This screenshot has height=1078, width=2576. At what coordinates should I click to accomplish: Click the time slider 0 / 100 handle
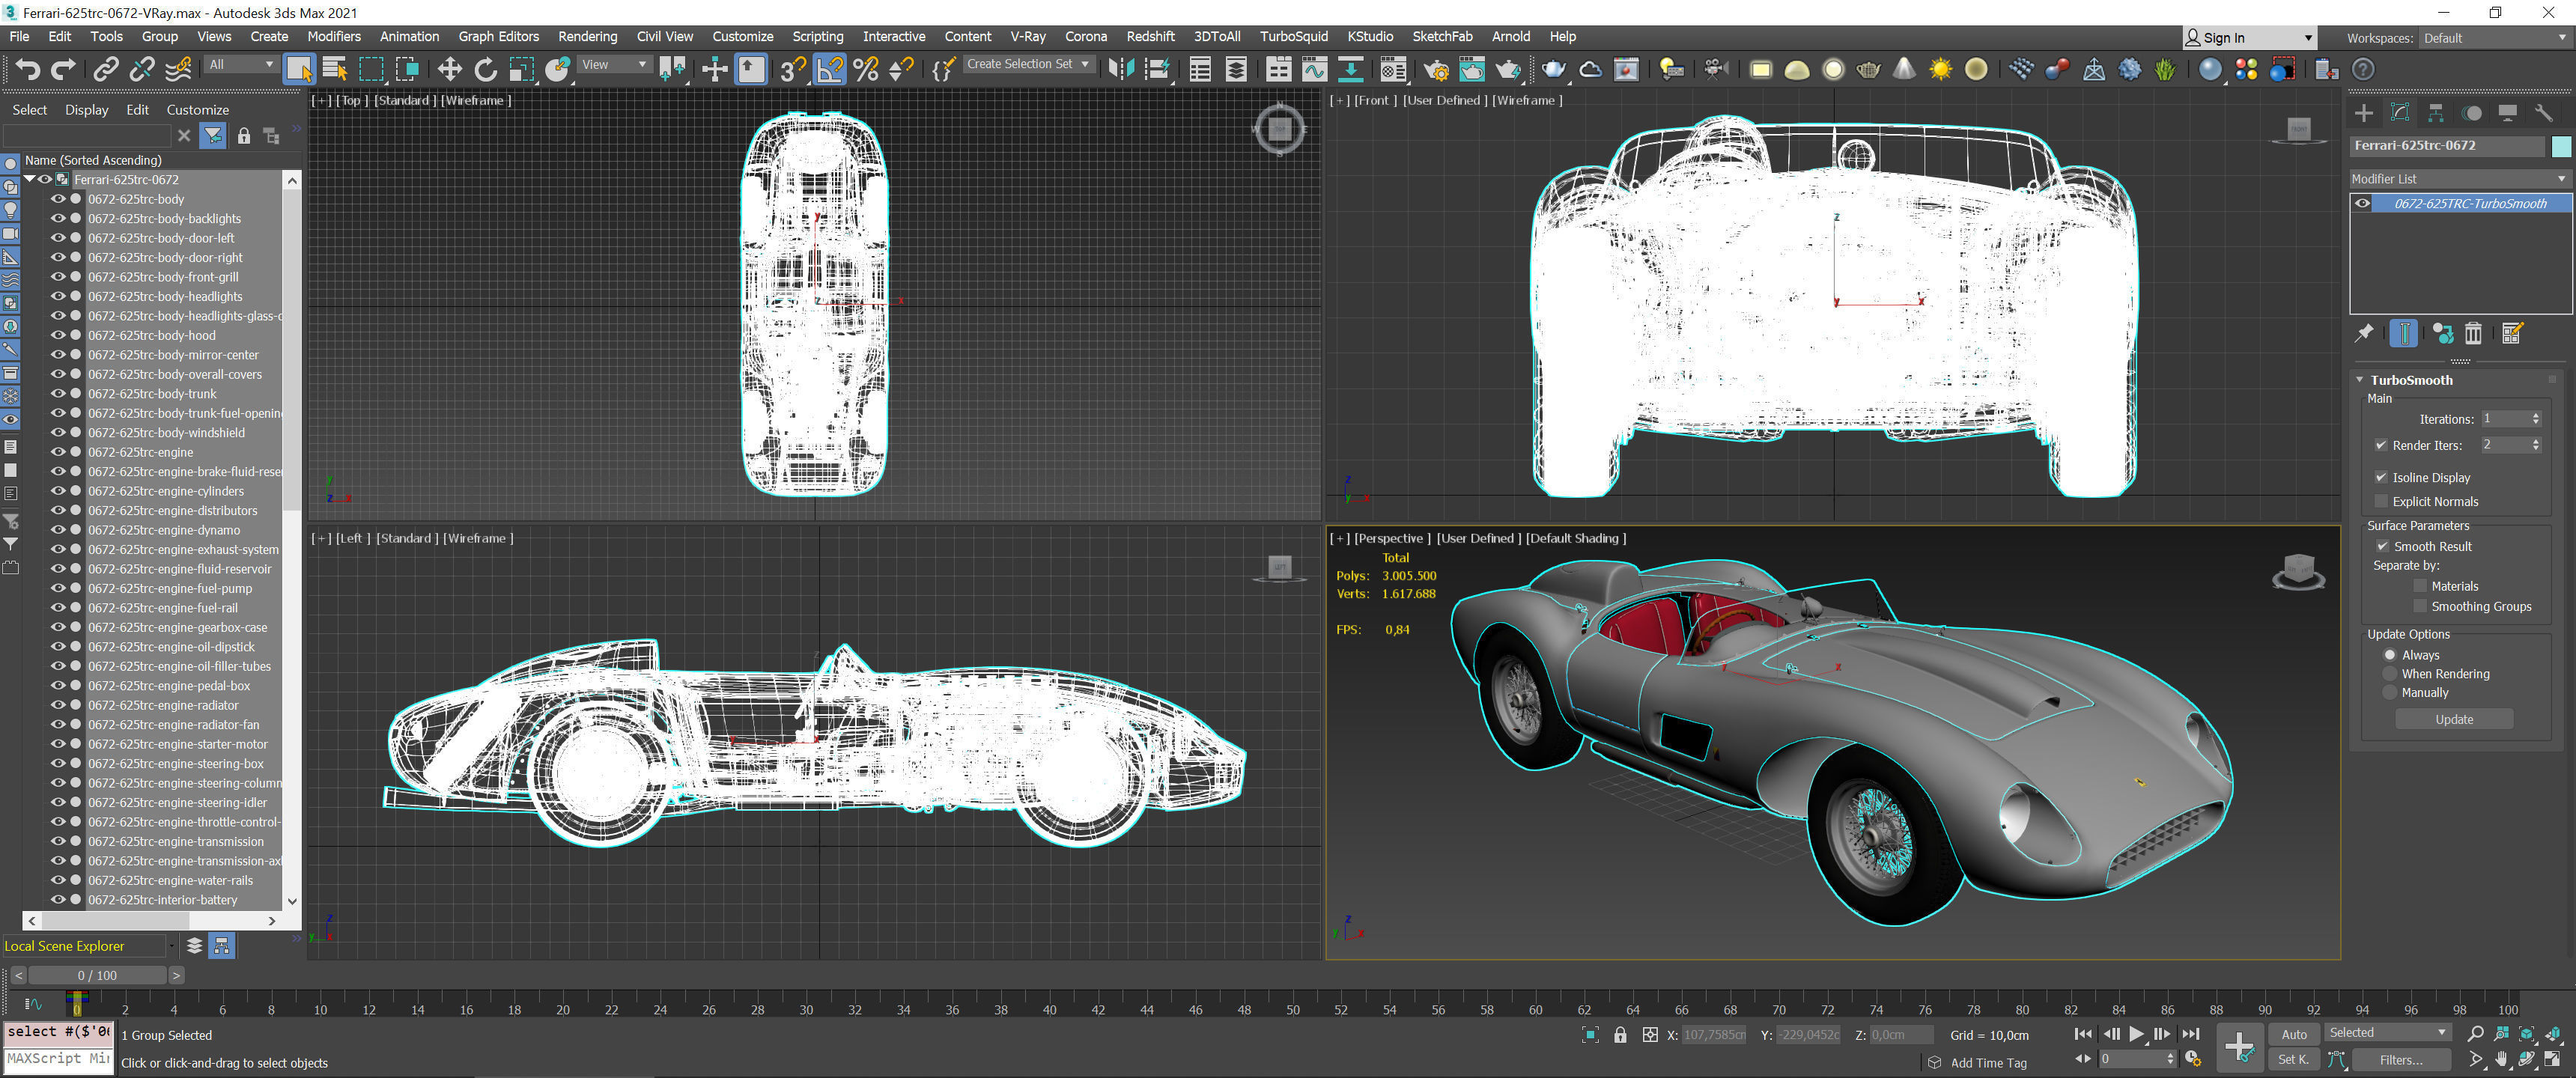97,975
